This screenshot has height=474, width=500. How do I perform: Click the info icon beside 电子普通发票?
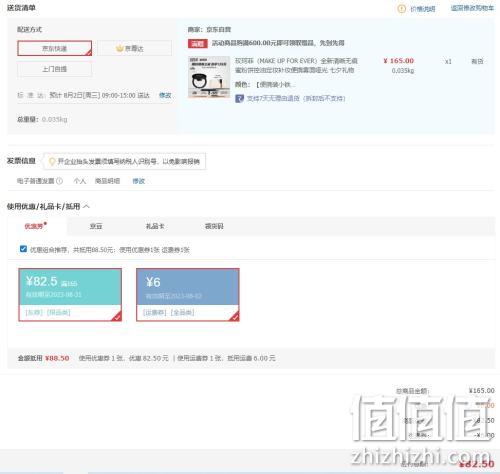pyautogui.click(x=59, y=181)
